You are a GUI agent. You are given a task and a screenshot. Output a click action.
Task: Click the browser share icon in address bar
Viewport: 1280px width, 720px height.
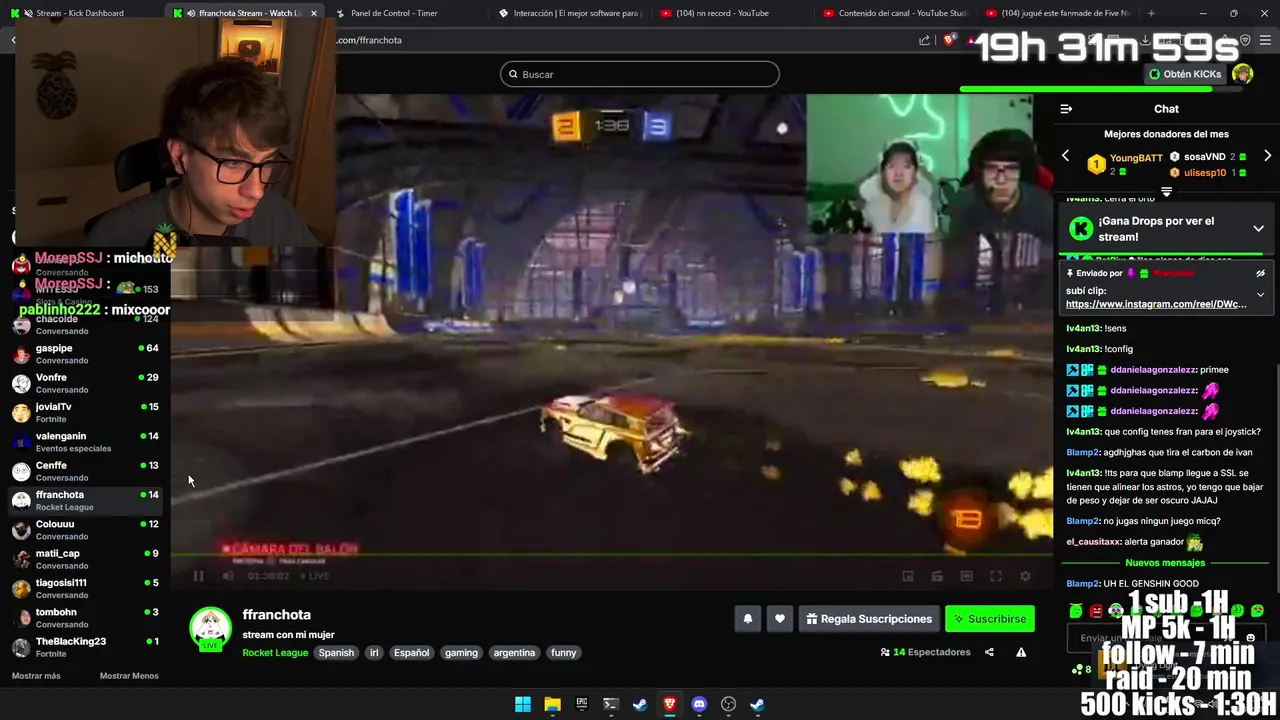(924, 40)
